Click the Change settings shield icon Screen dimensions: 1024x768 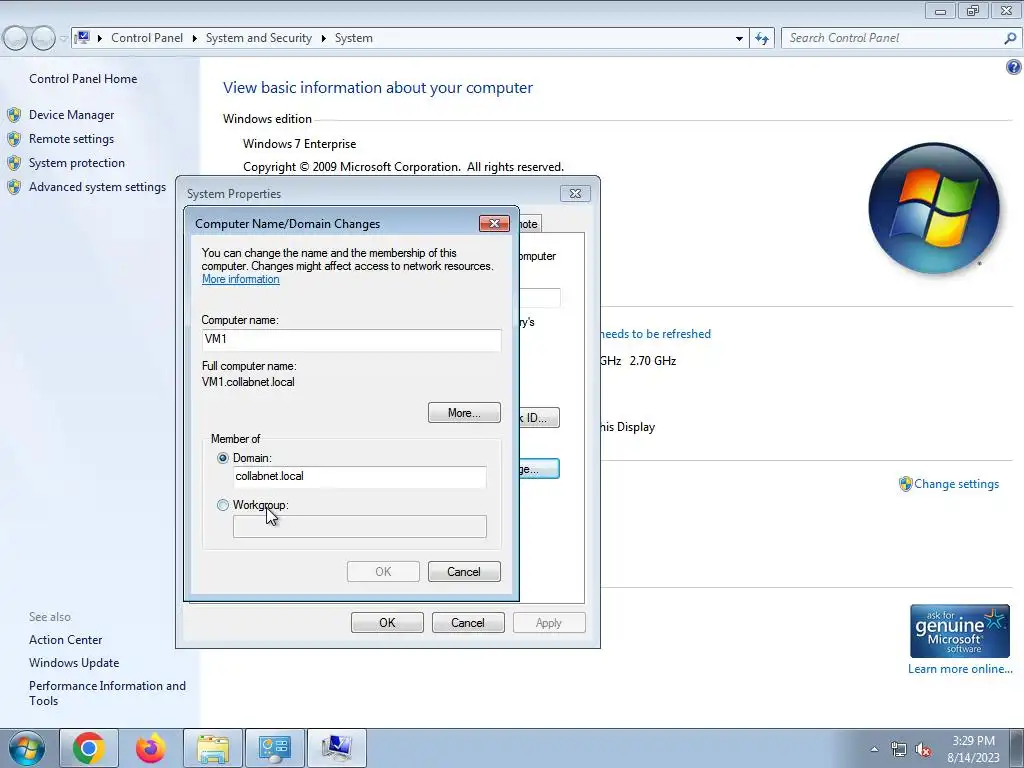click(x=905, y=484)
